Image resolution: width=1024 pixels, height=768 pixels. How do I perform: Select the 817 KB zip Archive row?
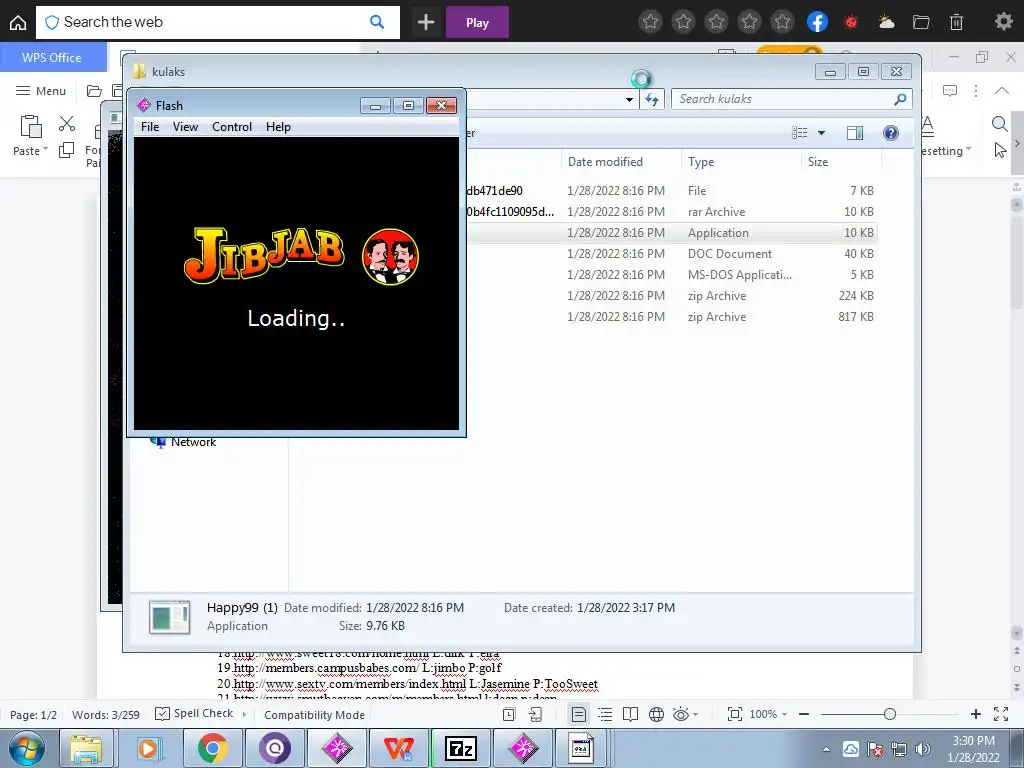click(670, 317)
